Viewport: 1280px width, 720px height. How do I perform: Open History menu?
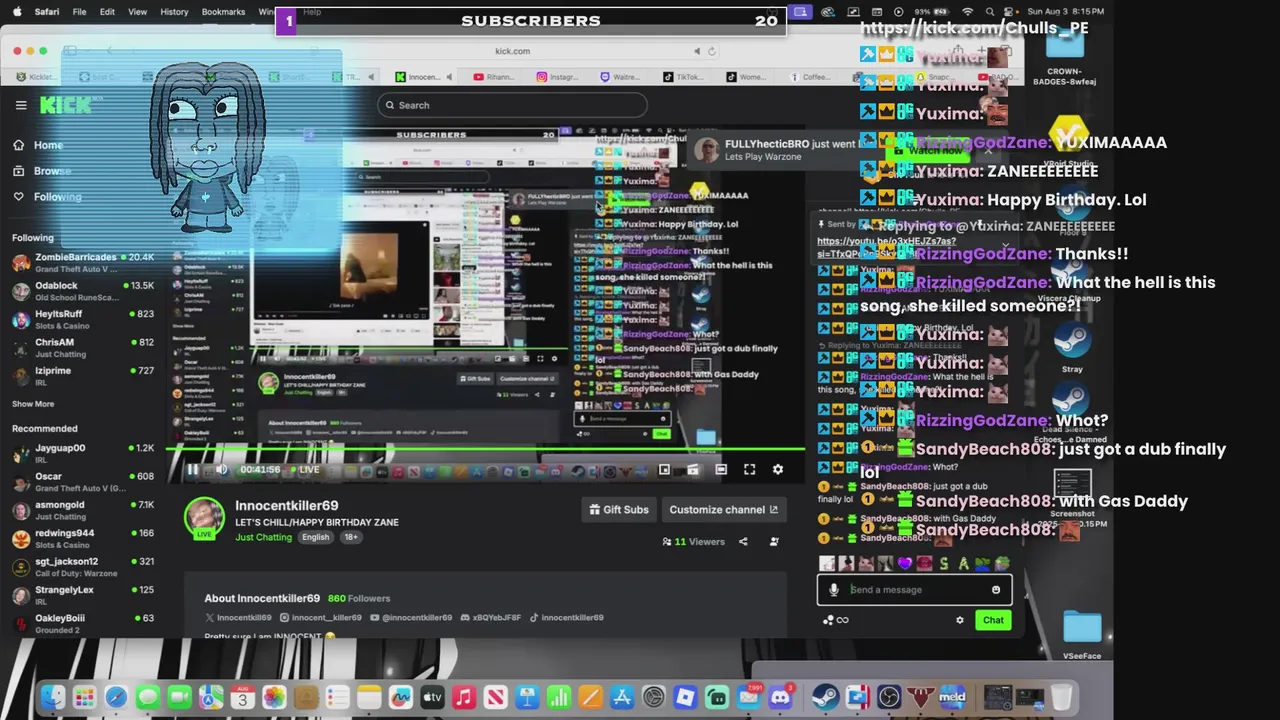[x=174, y=12]
